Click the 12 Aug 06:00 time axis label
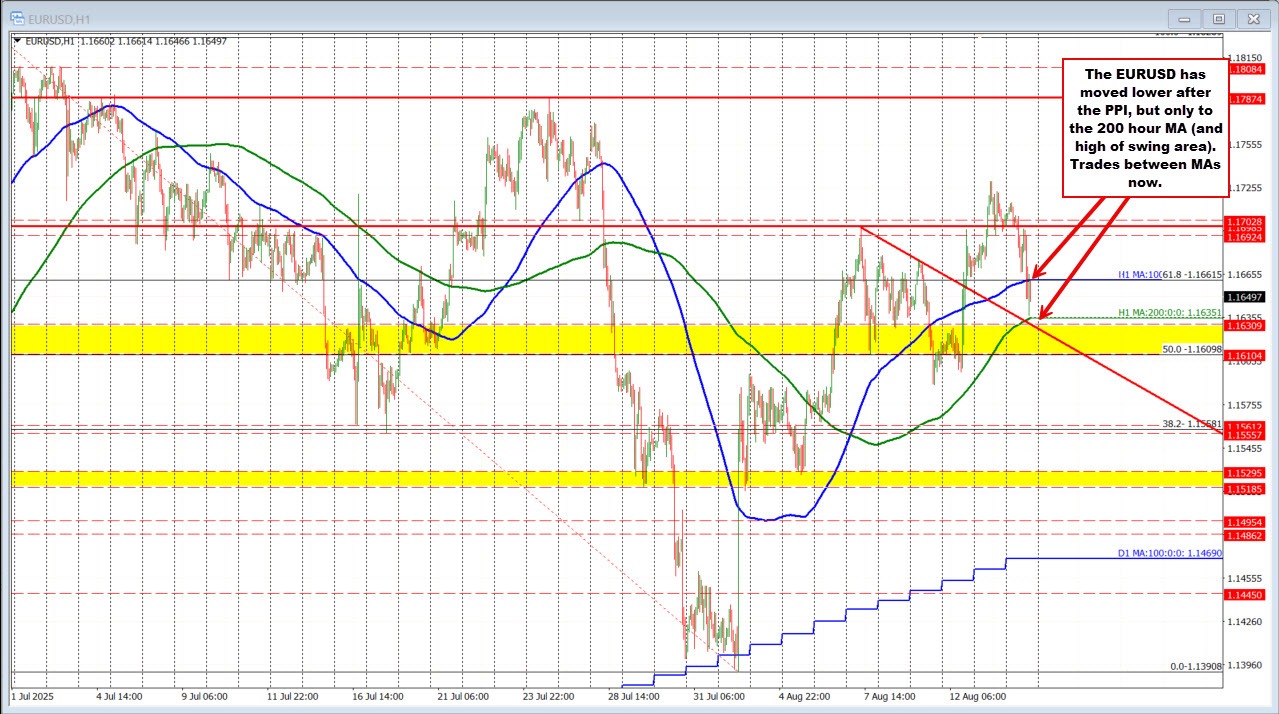Image resolution: width=1279 pixels, height=714 pixels. pos(978,695)
